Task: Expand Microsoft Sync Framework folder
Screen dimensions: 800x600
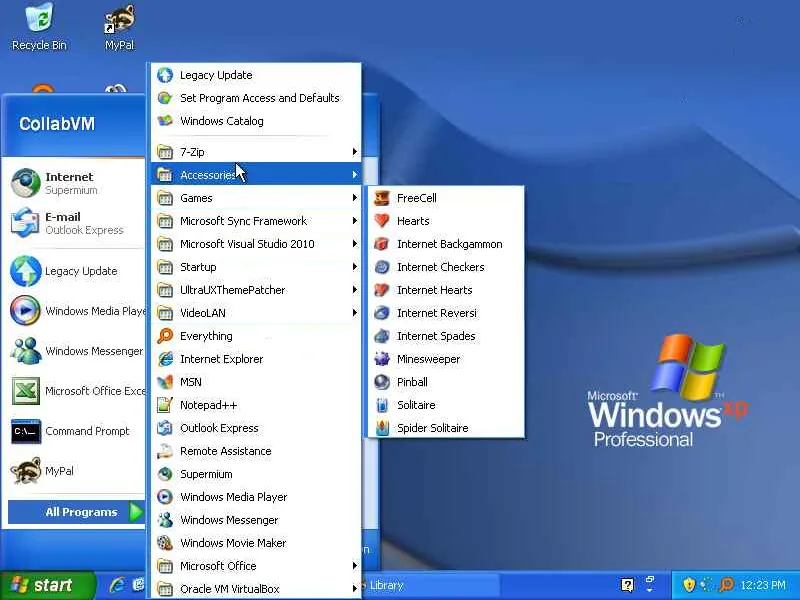Action: point(256,221)
